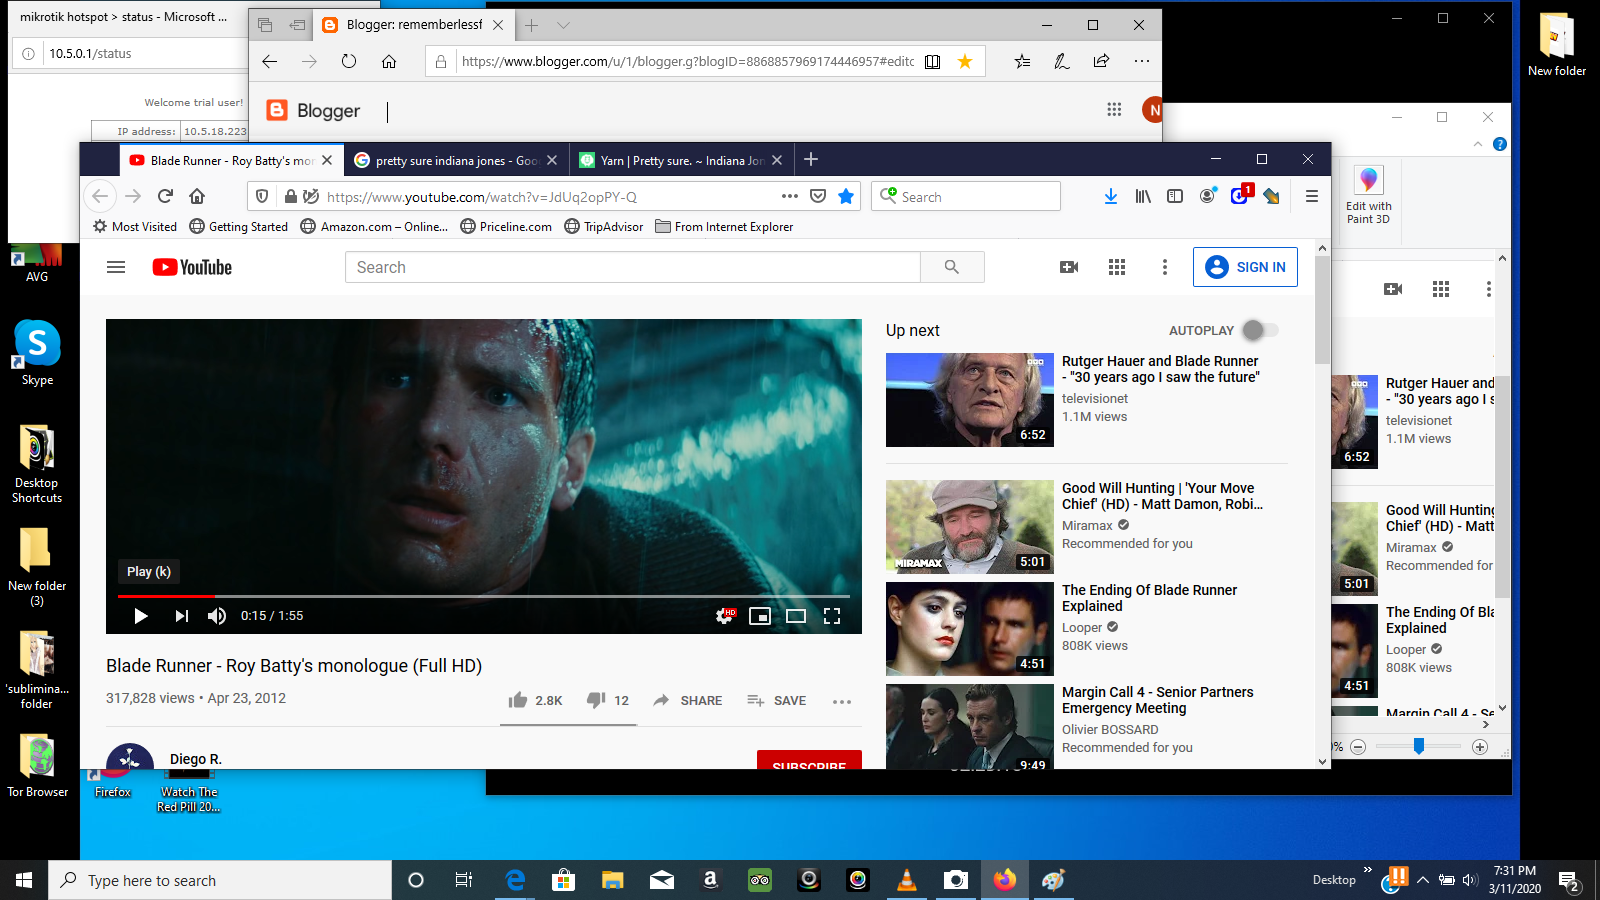The height and width of the screenshot is (900, 1600).
Task: Switch to the Yarn Pretty sure tab
Action: pyautogui.click(x=682, y=160)
